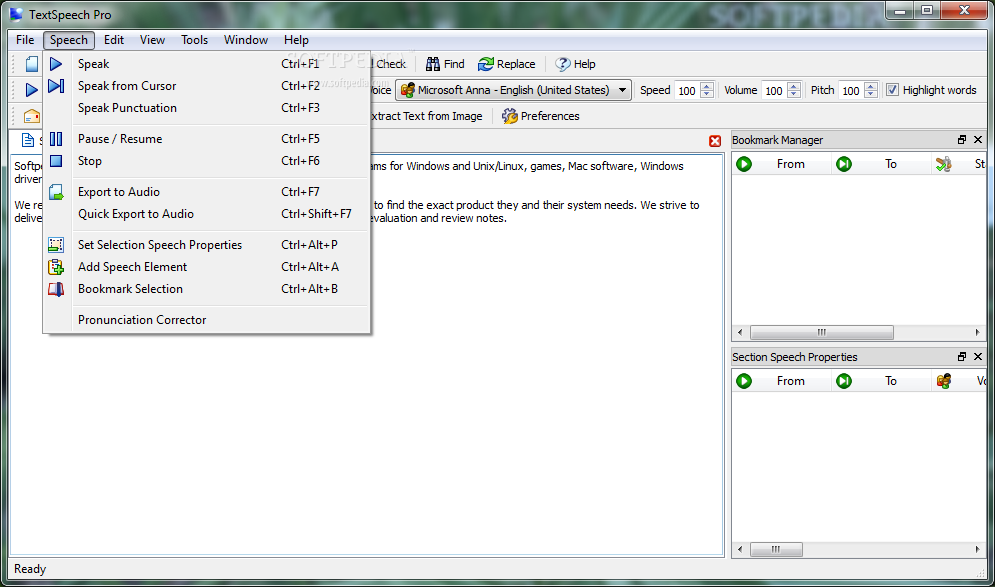The image size is (995, 587).
Task: Click the icon next to Speak from Cursor
Action: click(x=56, y=86)
